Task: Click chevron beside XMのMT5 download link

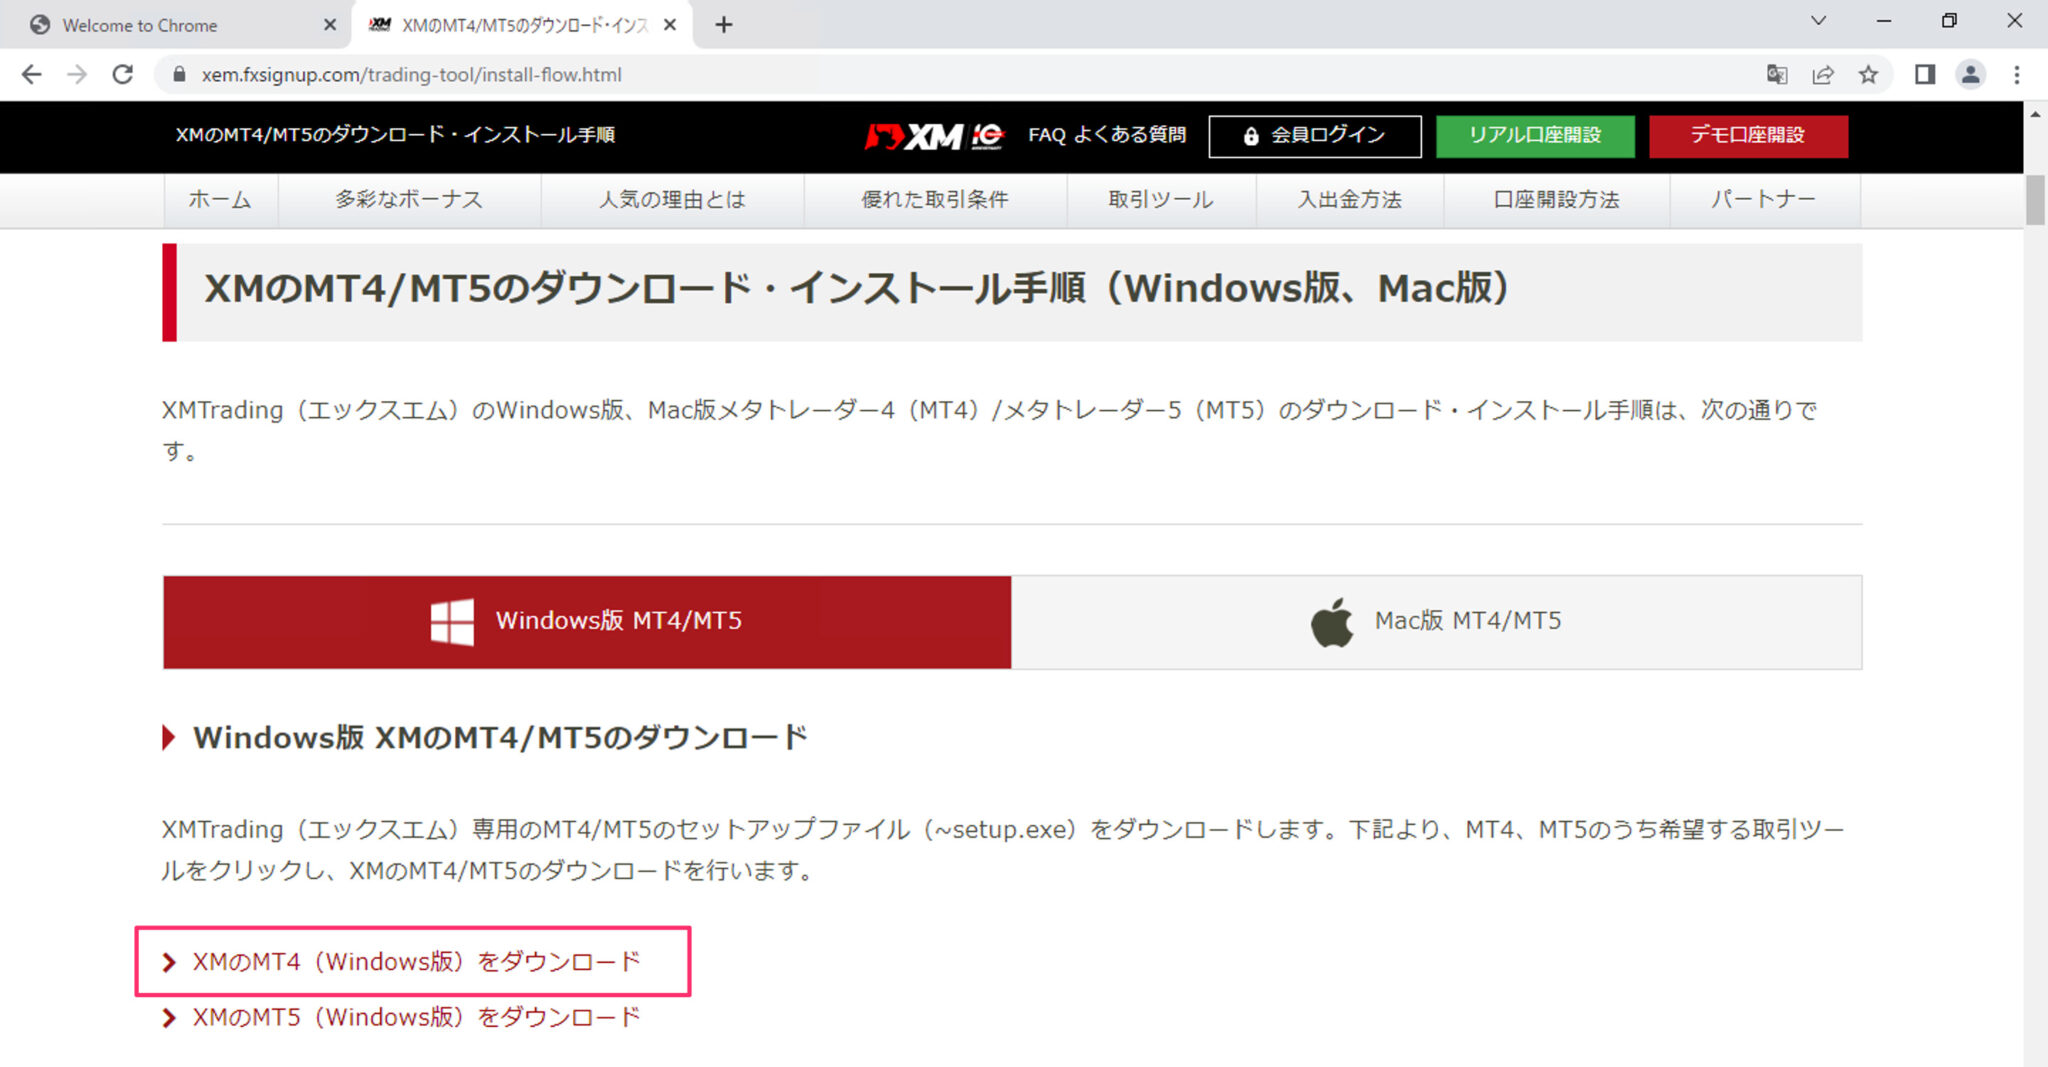Action: [169, 1018]
